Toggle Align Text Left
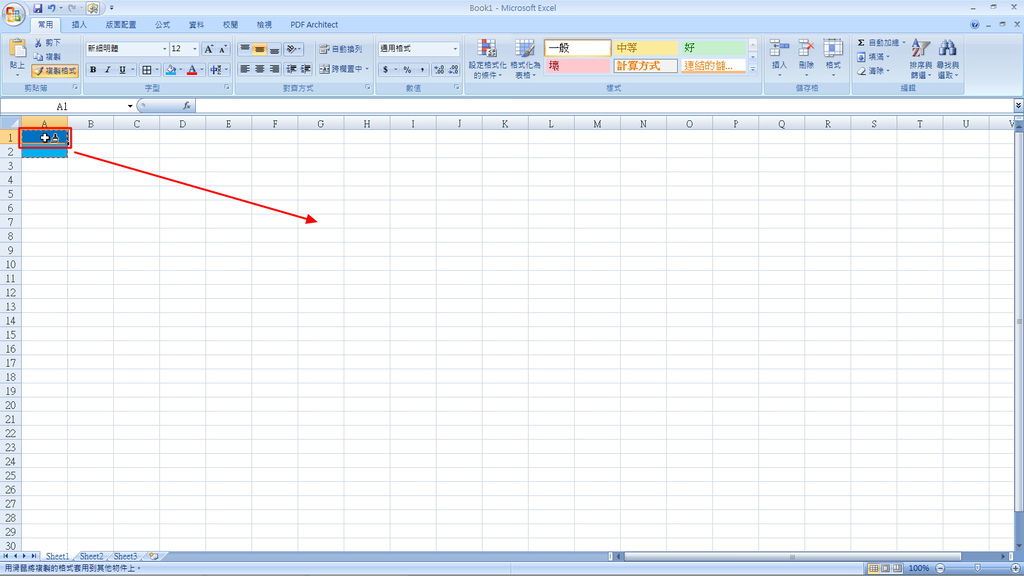 point(245,69)
